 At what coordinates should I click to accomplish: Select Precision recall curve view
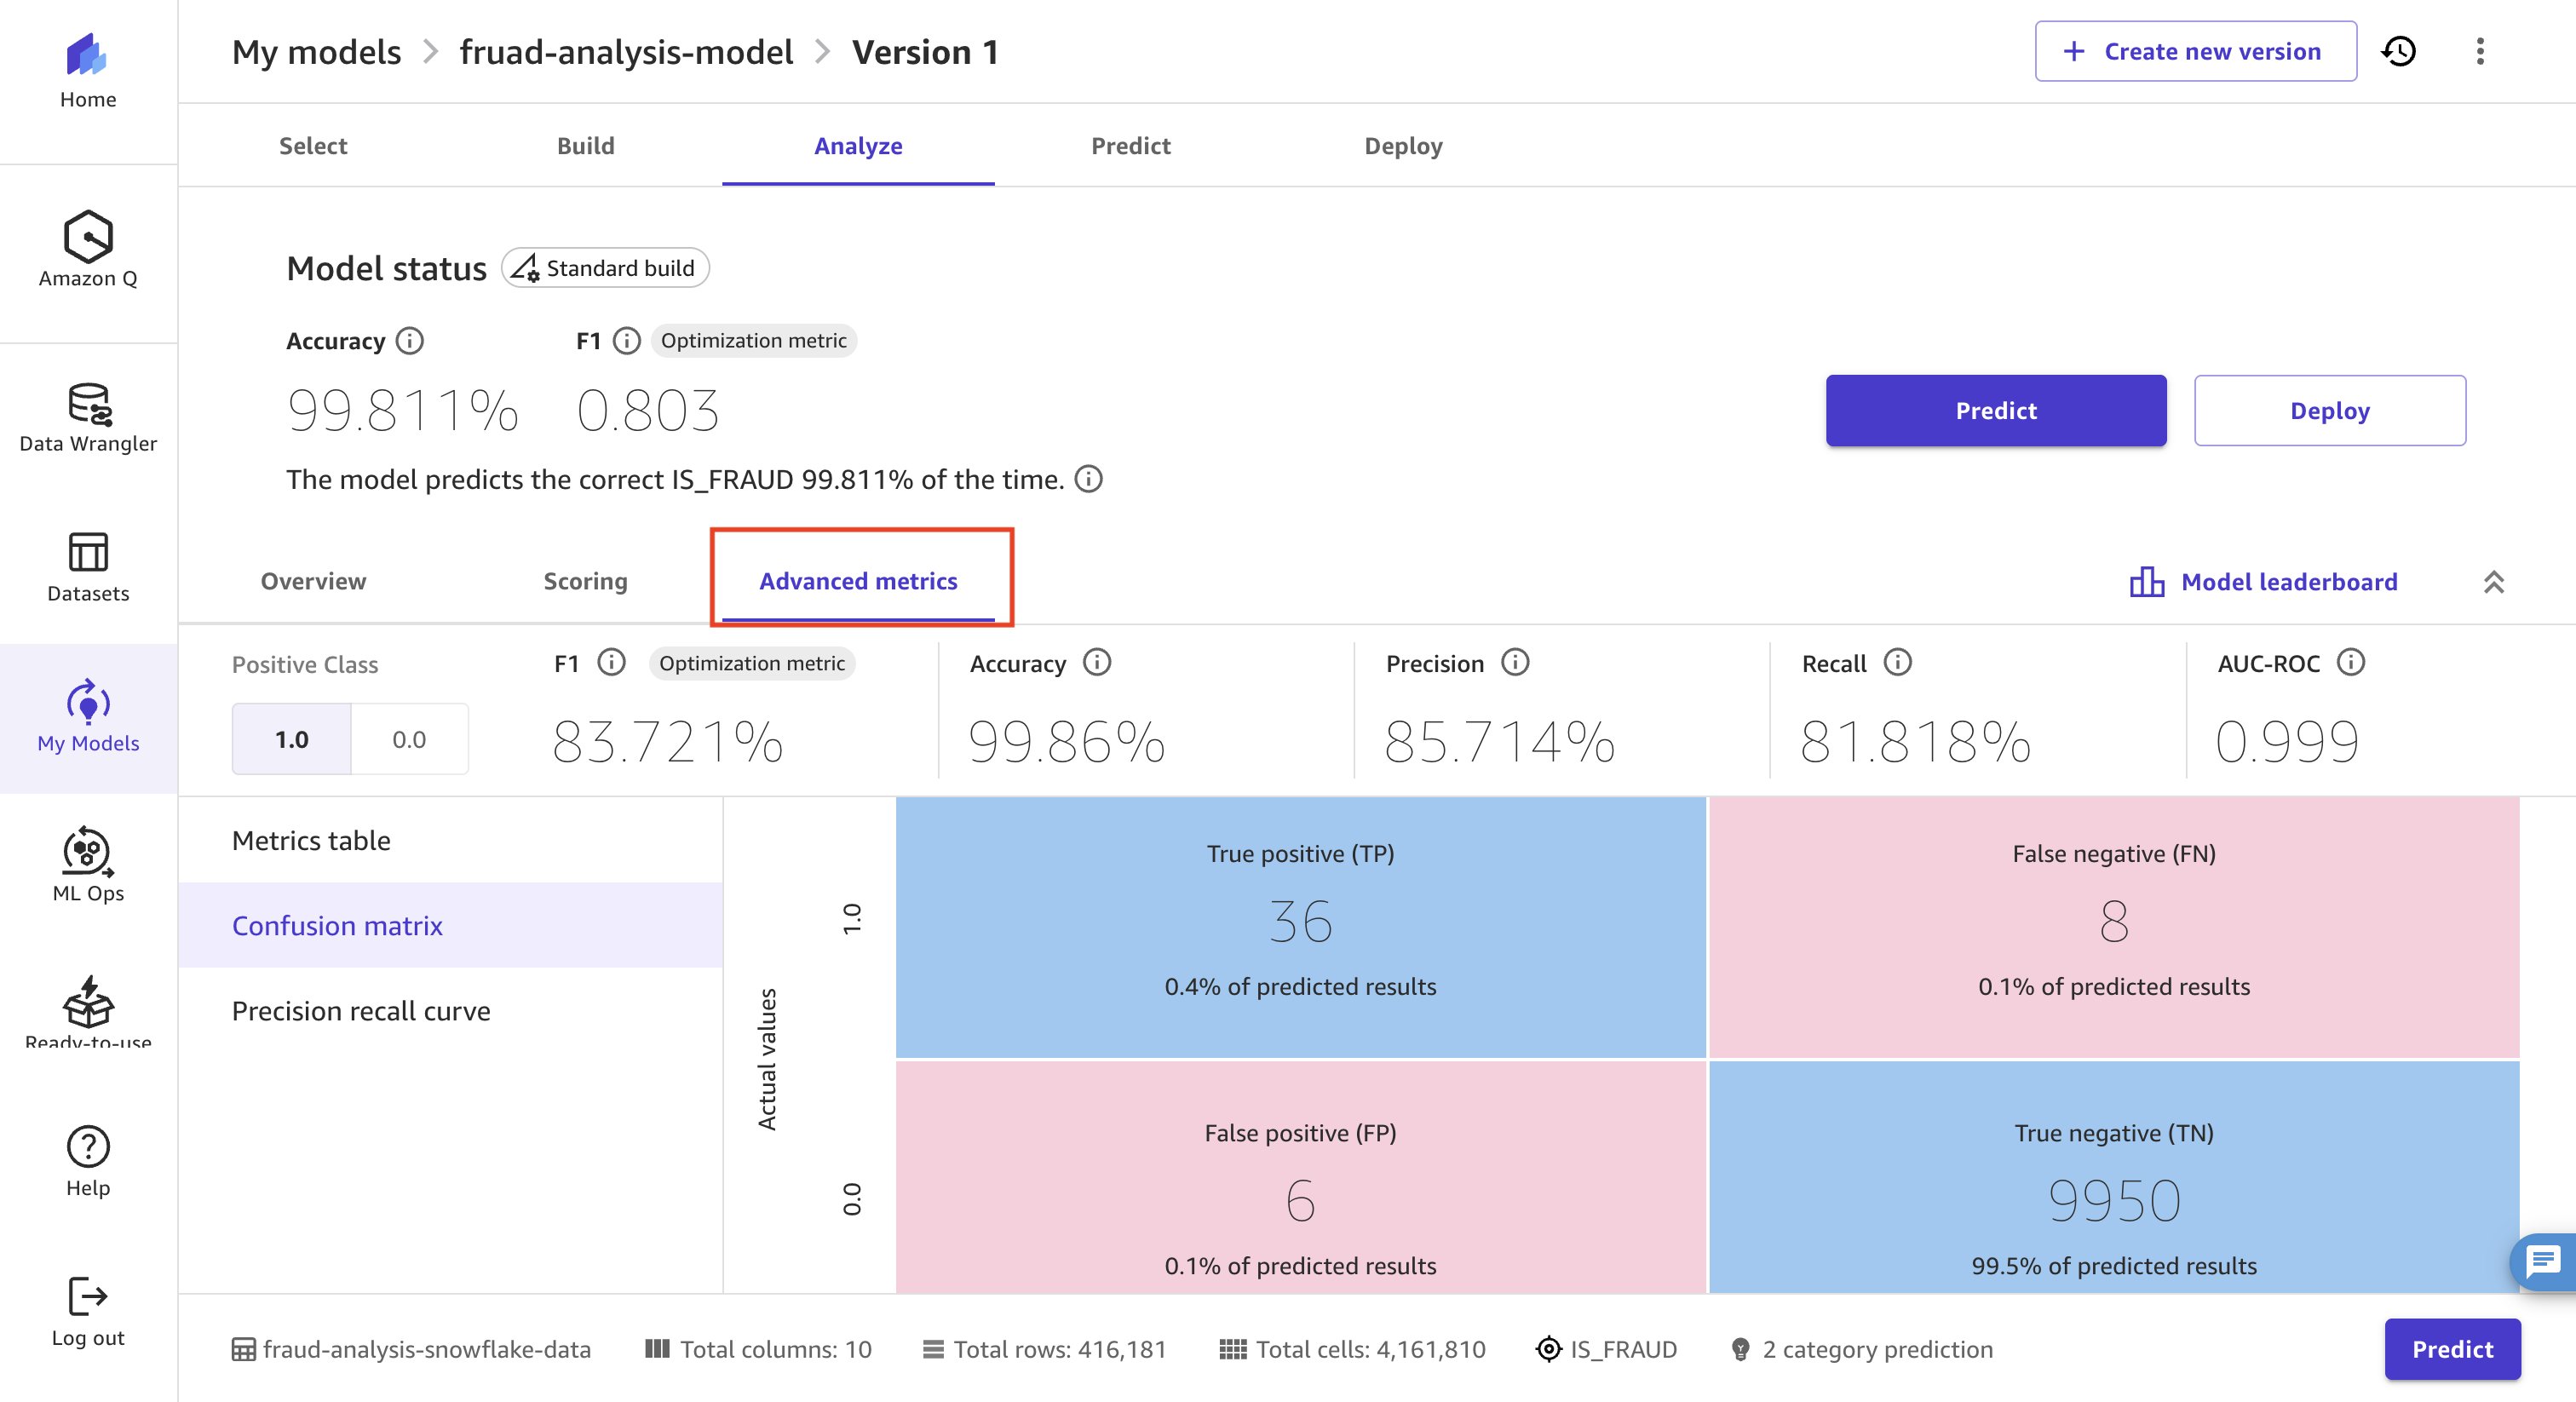(x=451, y=1010)
